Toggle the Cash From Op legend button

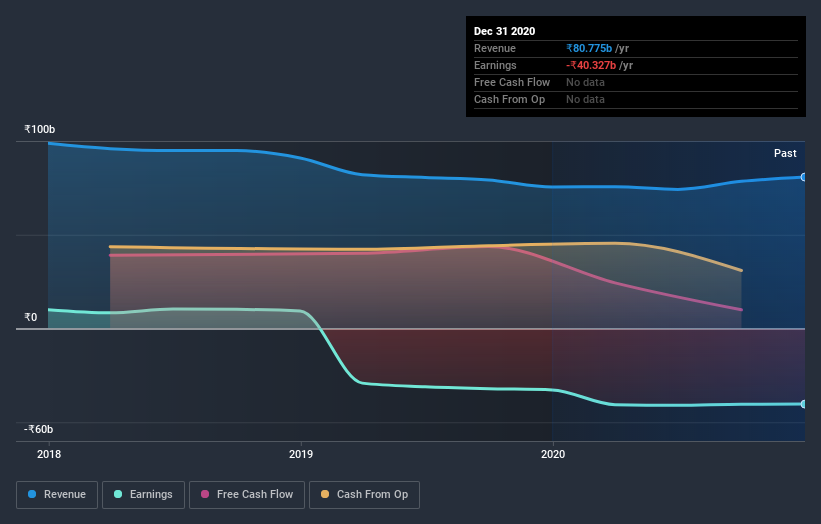pyautogui.click(x=364, y=495)
